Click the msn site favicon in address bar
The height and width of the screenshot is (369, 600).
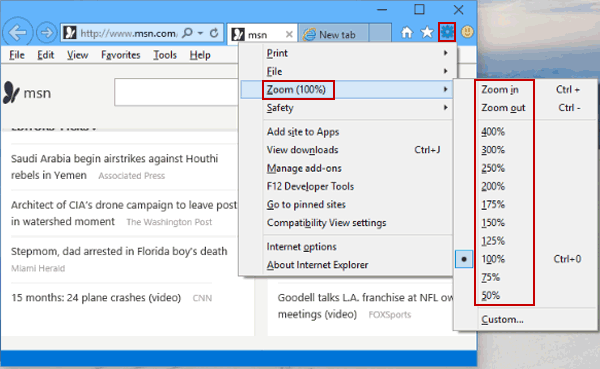(x=70, y=33)
